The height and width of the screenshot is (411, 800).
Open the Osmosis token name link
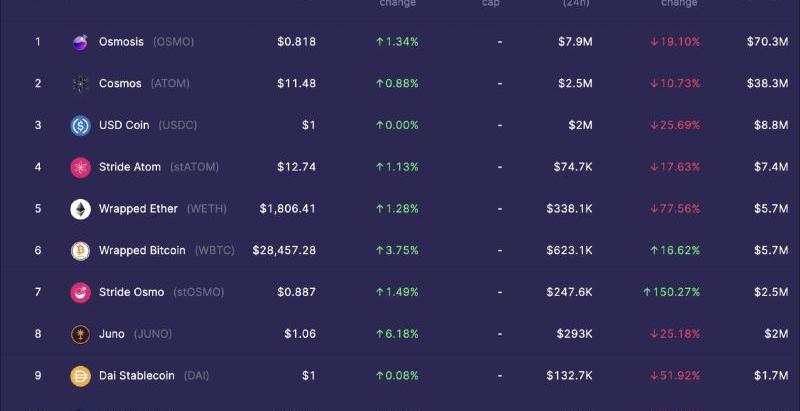[x=121, y=42]
